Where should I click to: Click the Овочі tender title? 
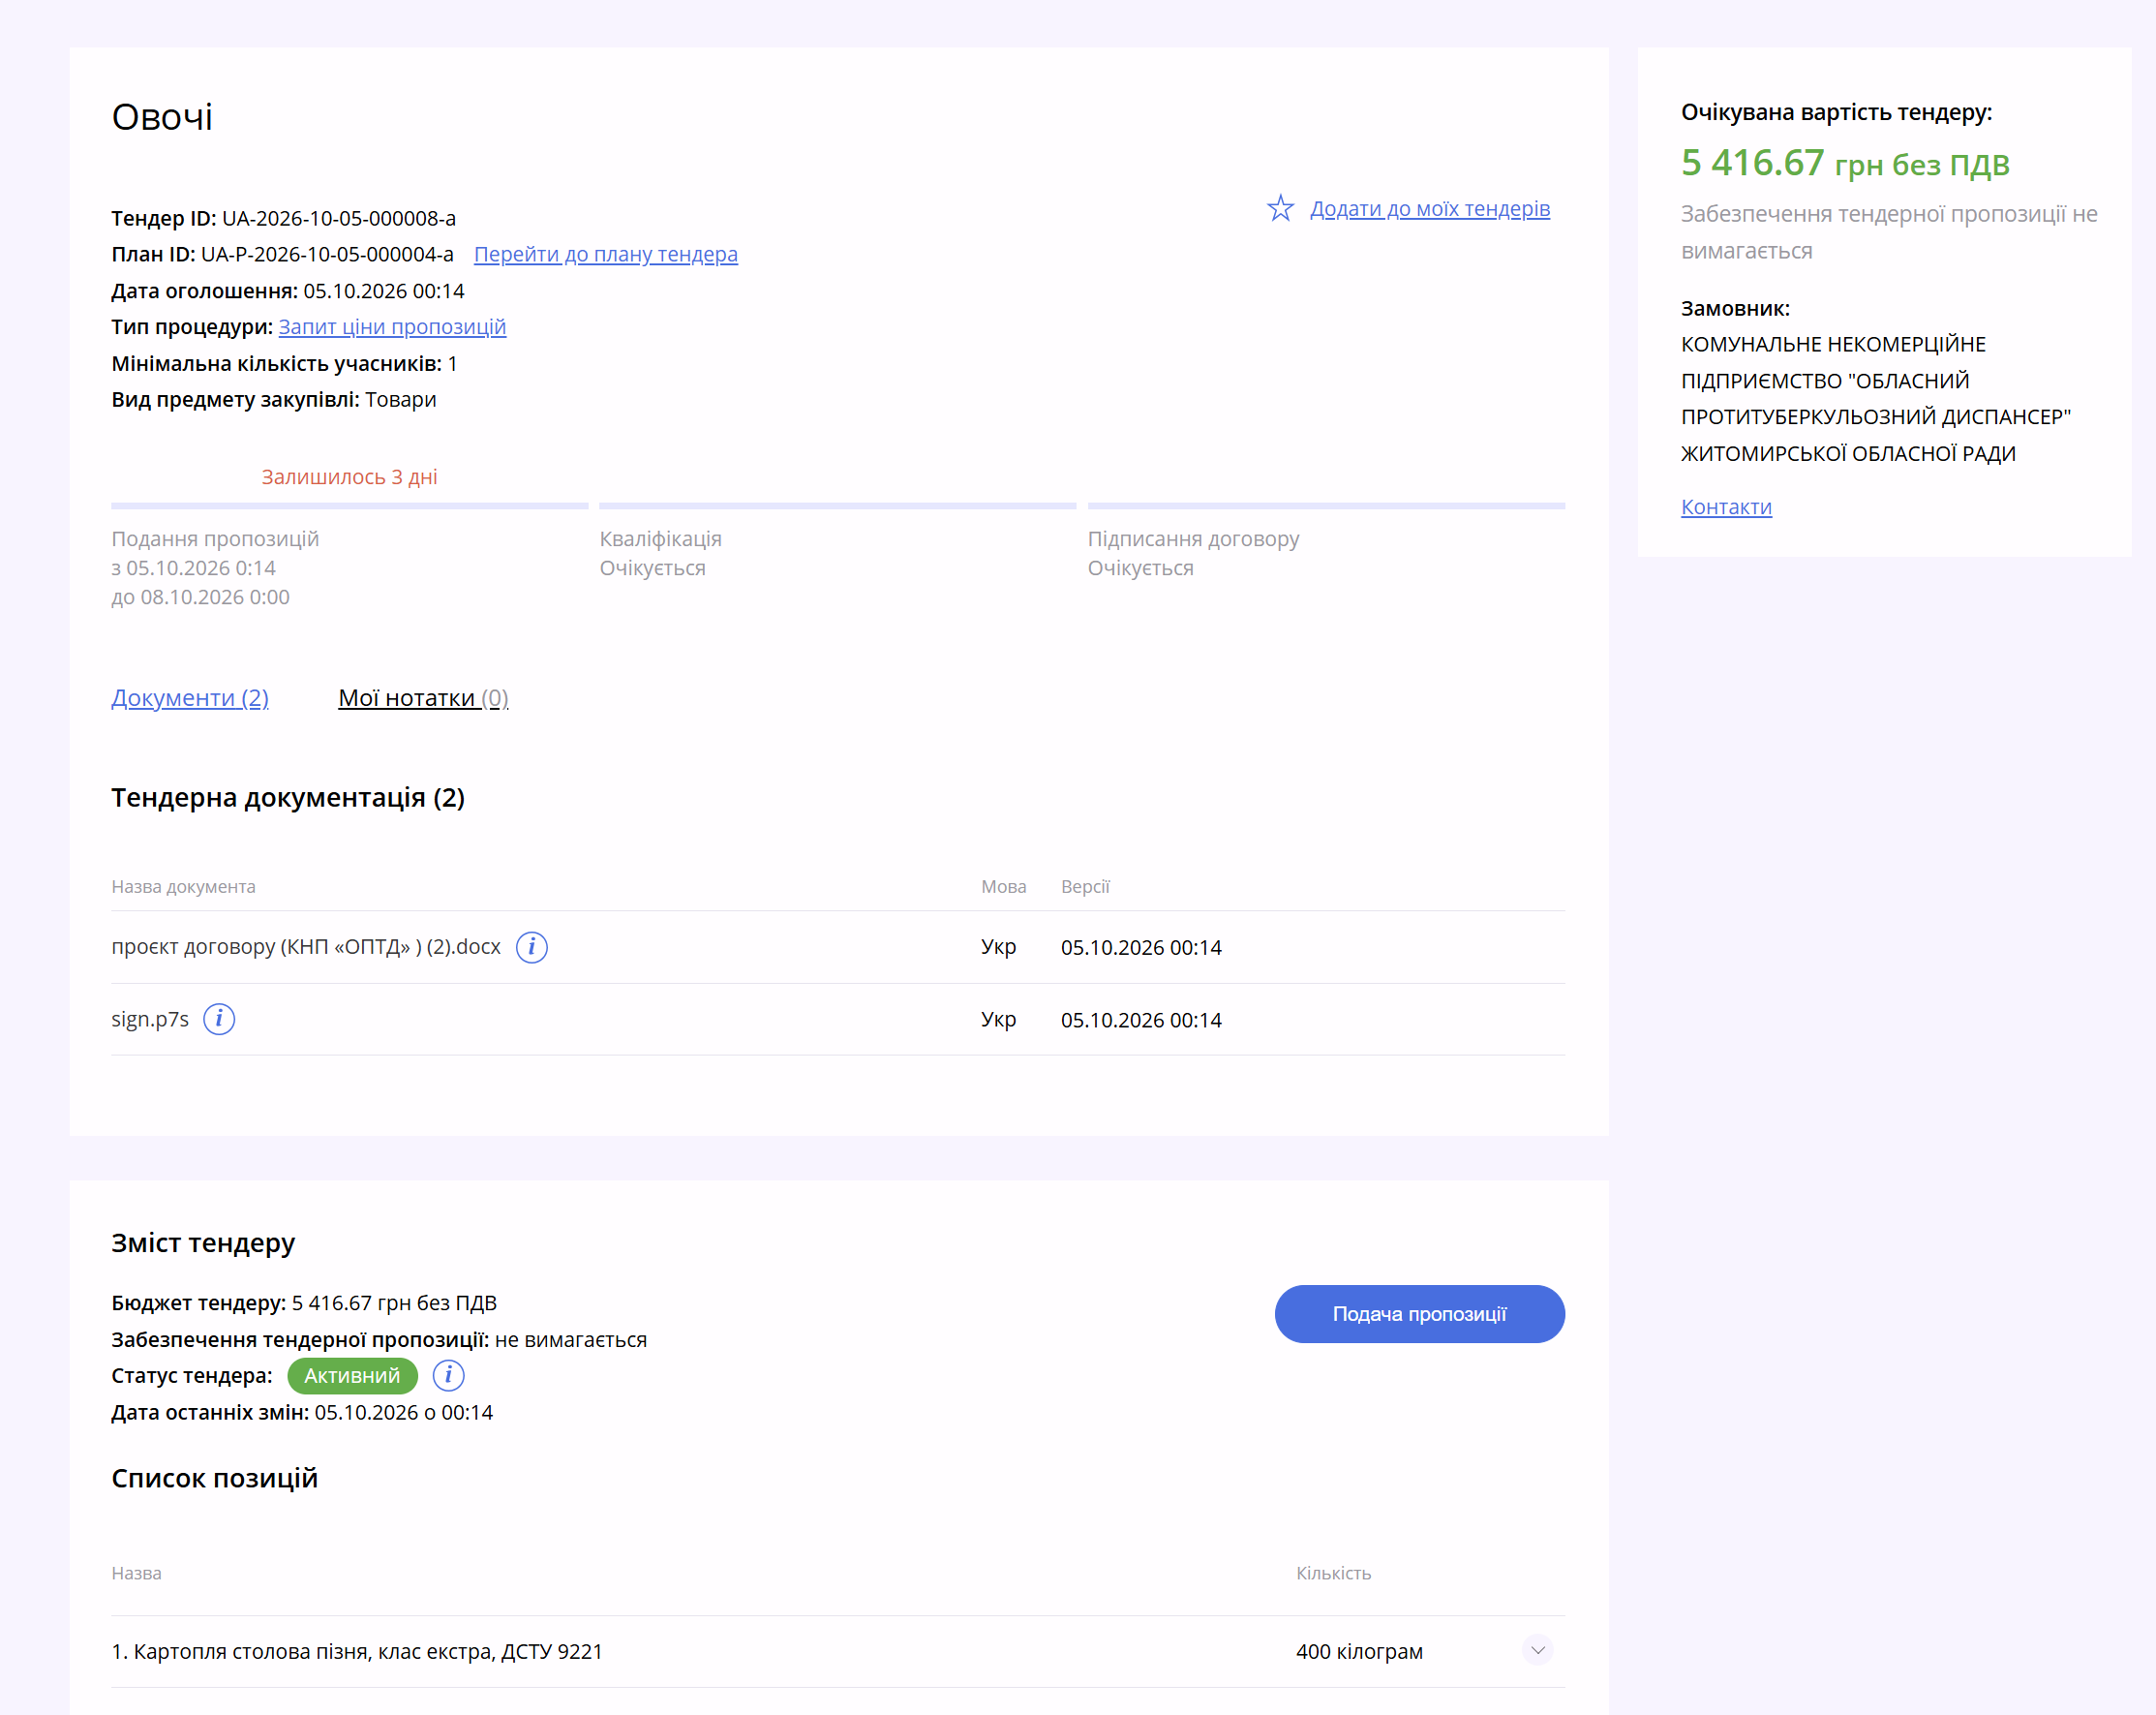(x=162, y=117)
